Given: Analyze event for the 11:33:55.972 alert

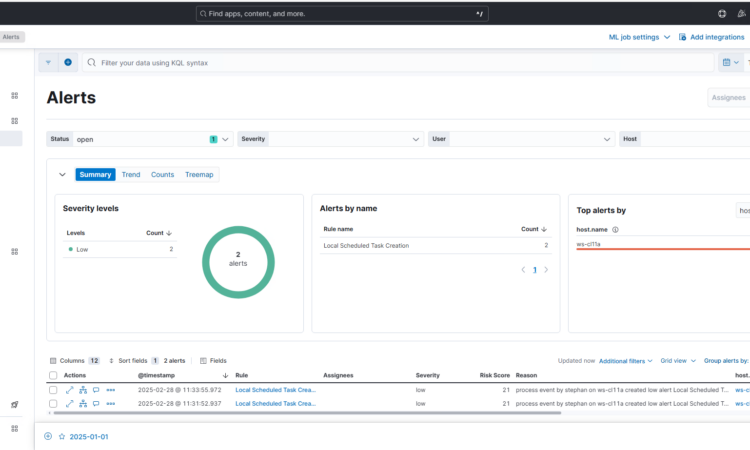Looking at the screenshot, I should (83, 390).
